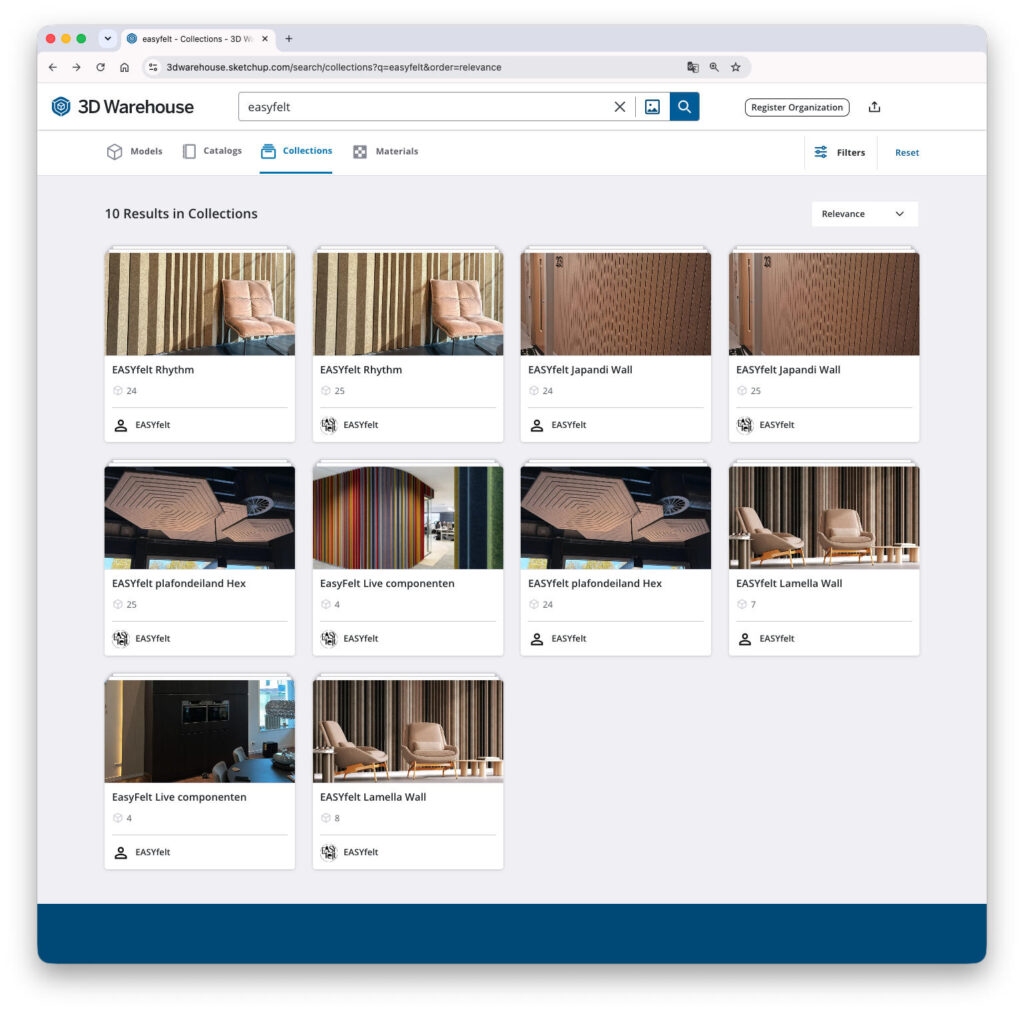Click EASYfelt avatar on Lamella Wall 8 card

tap(328, 852)
